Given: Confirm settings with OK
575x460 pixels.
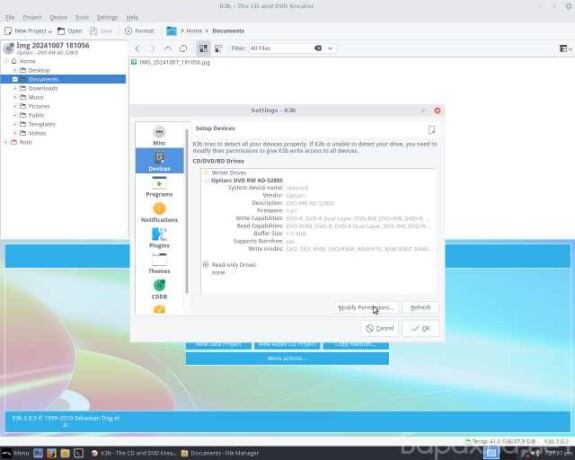Looking at the screenshot, I should pyautogui.click(x=420, y=328).
